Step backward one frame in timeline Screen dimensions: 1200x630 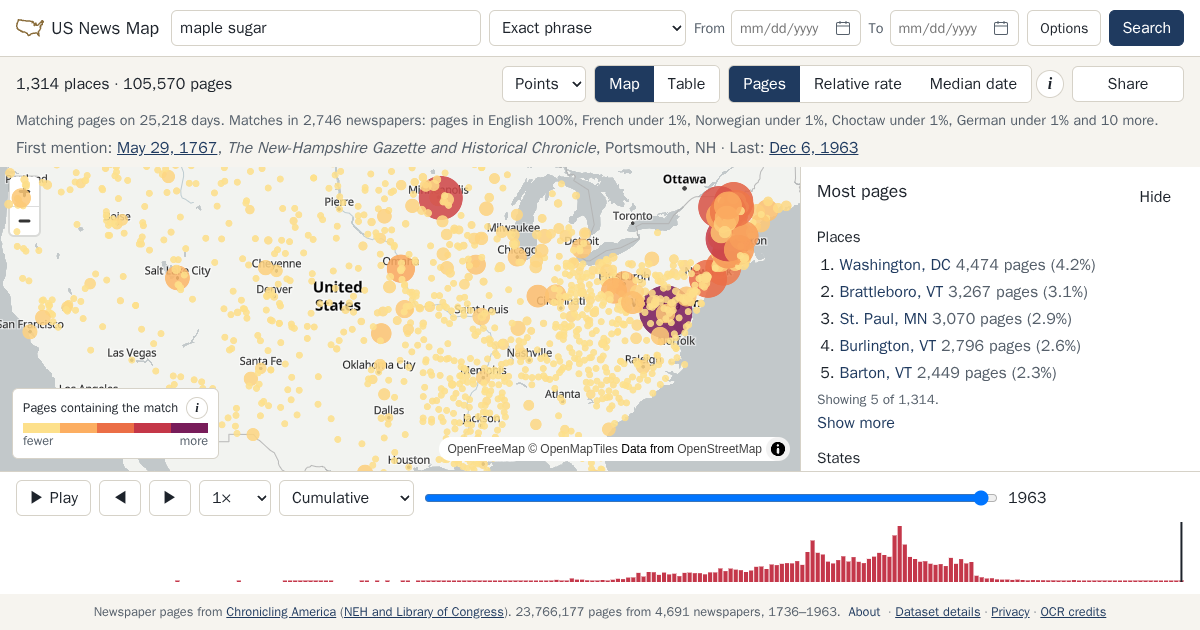click(x=120, y=498)
